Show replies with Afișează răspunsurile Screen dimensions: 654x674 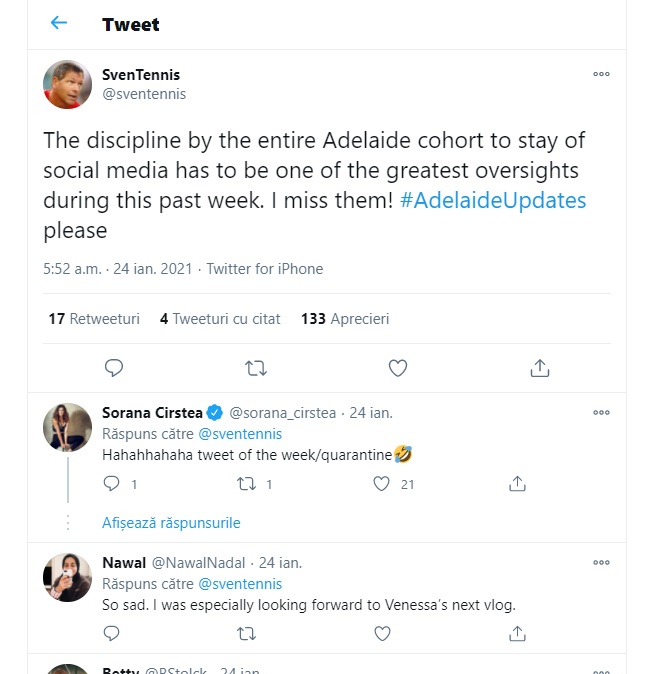(171, 522)
